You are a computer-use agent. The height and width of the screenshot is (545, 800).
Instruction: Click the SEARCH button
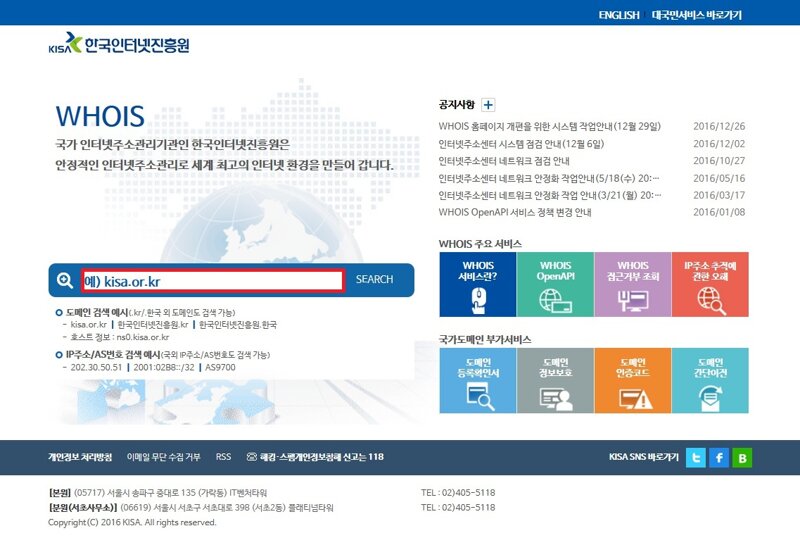[374, 280]
